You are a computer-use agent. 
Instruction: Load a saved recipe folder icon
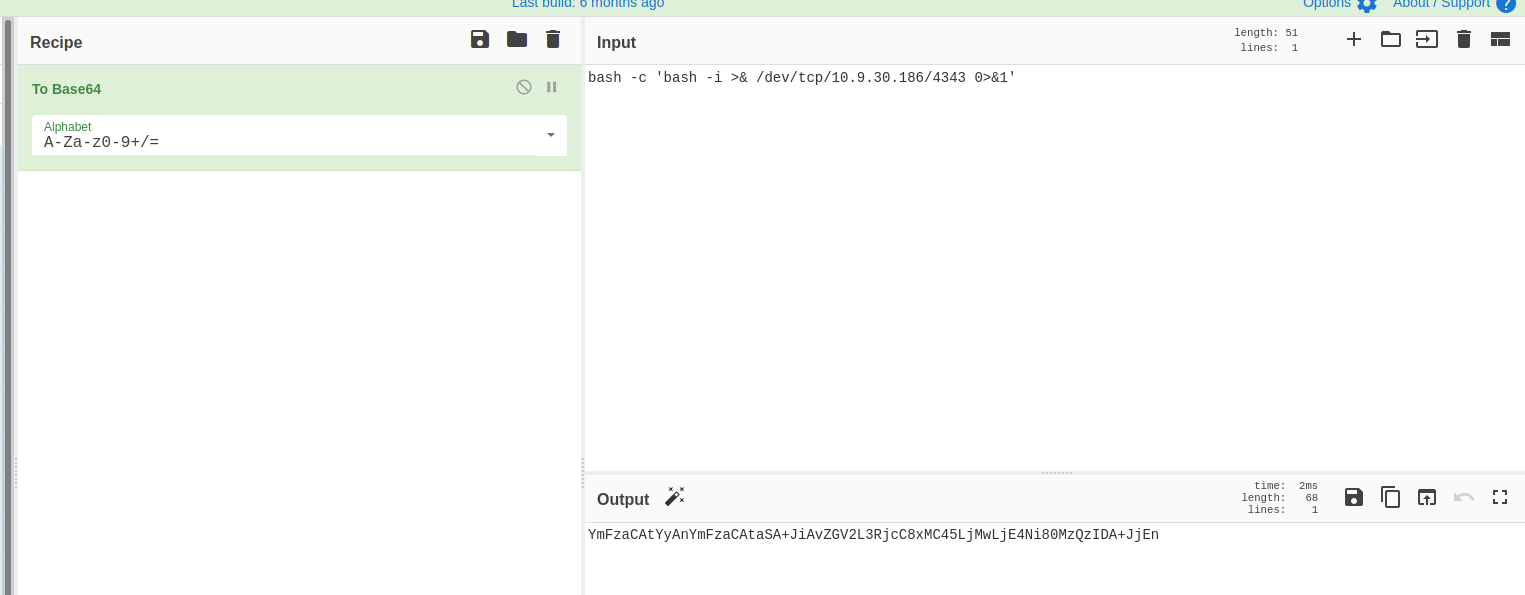pos(517,39)
